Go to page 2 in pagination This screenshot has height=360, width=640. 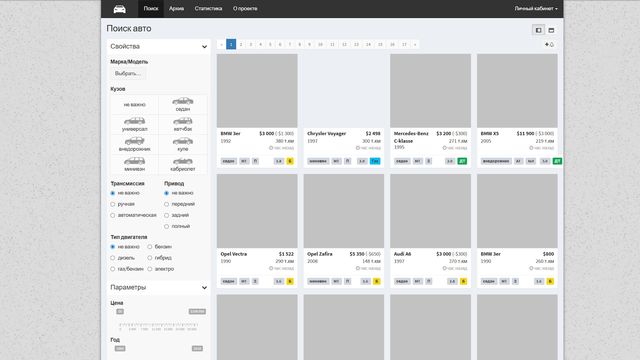tap(241, 44)
